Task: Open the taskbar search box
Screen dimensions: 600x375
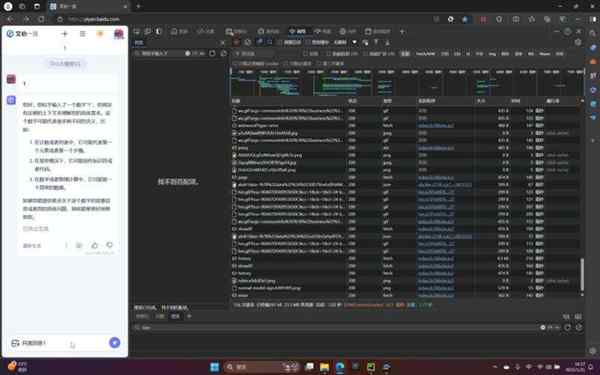Action: 262,367
